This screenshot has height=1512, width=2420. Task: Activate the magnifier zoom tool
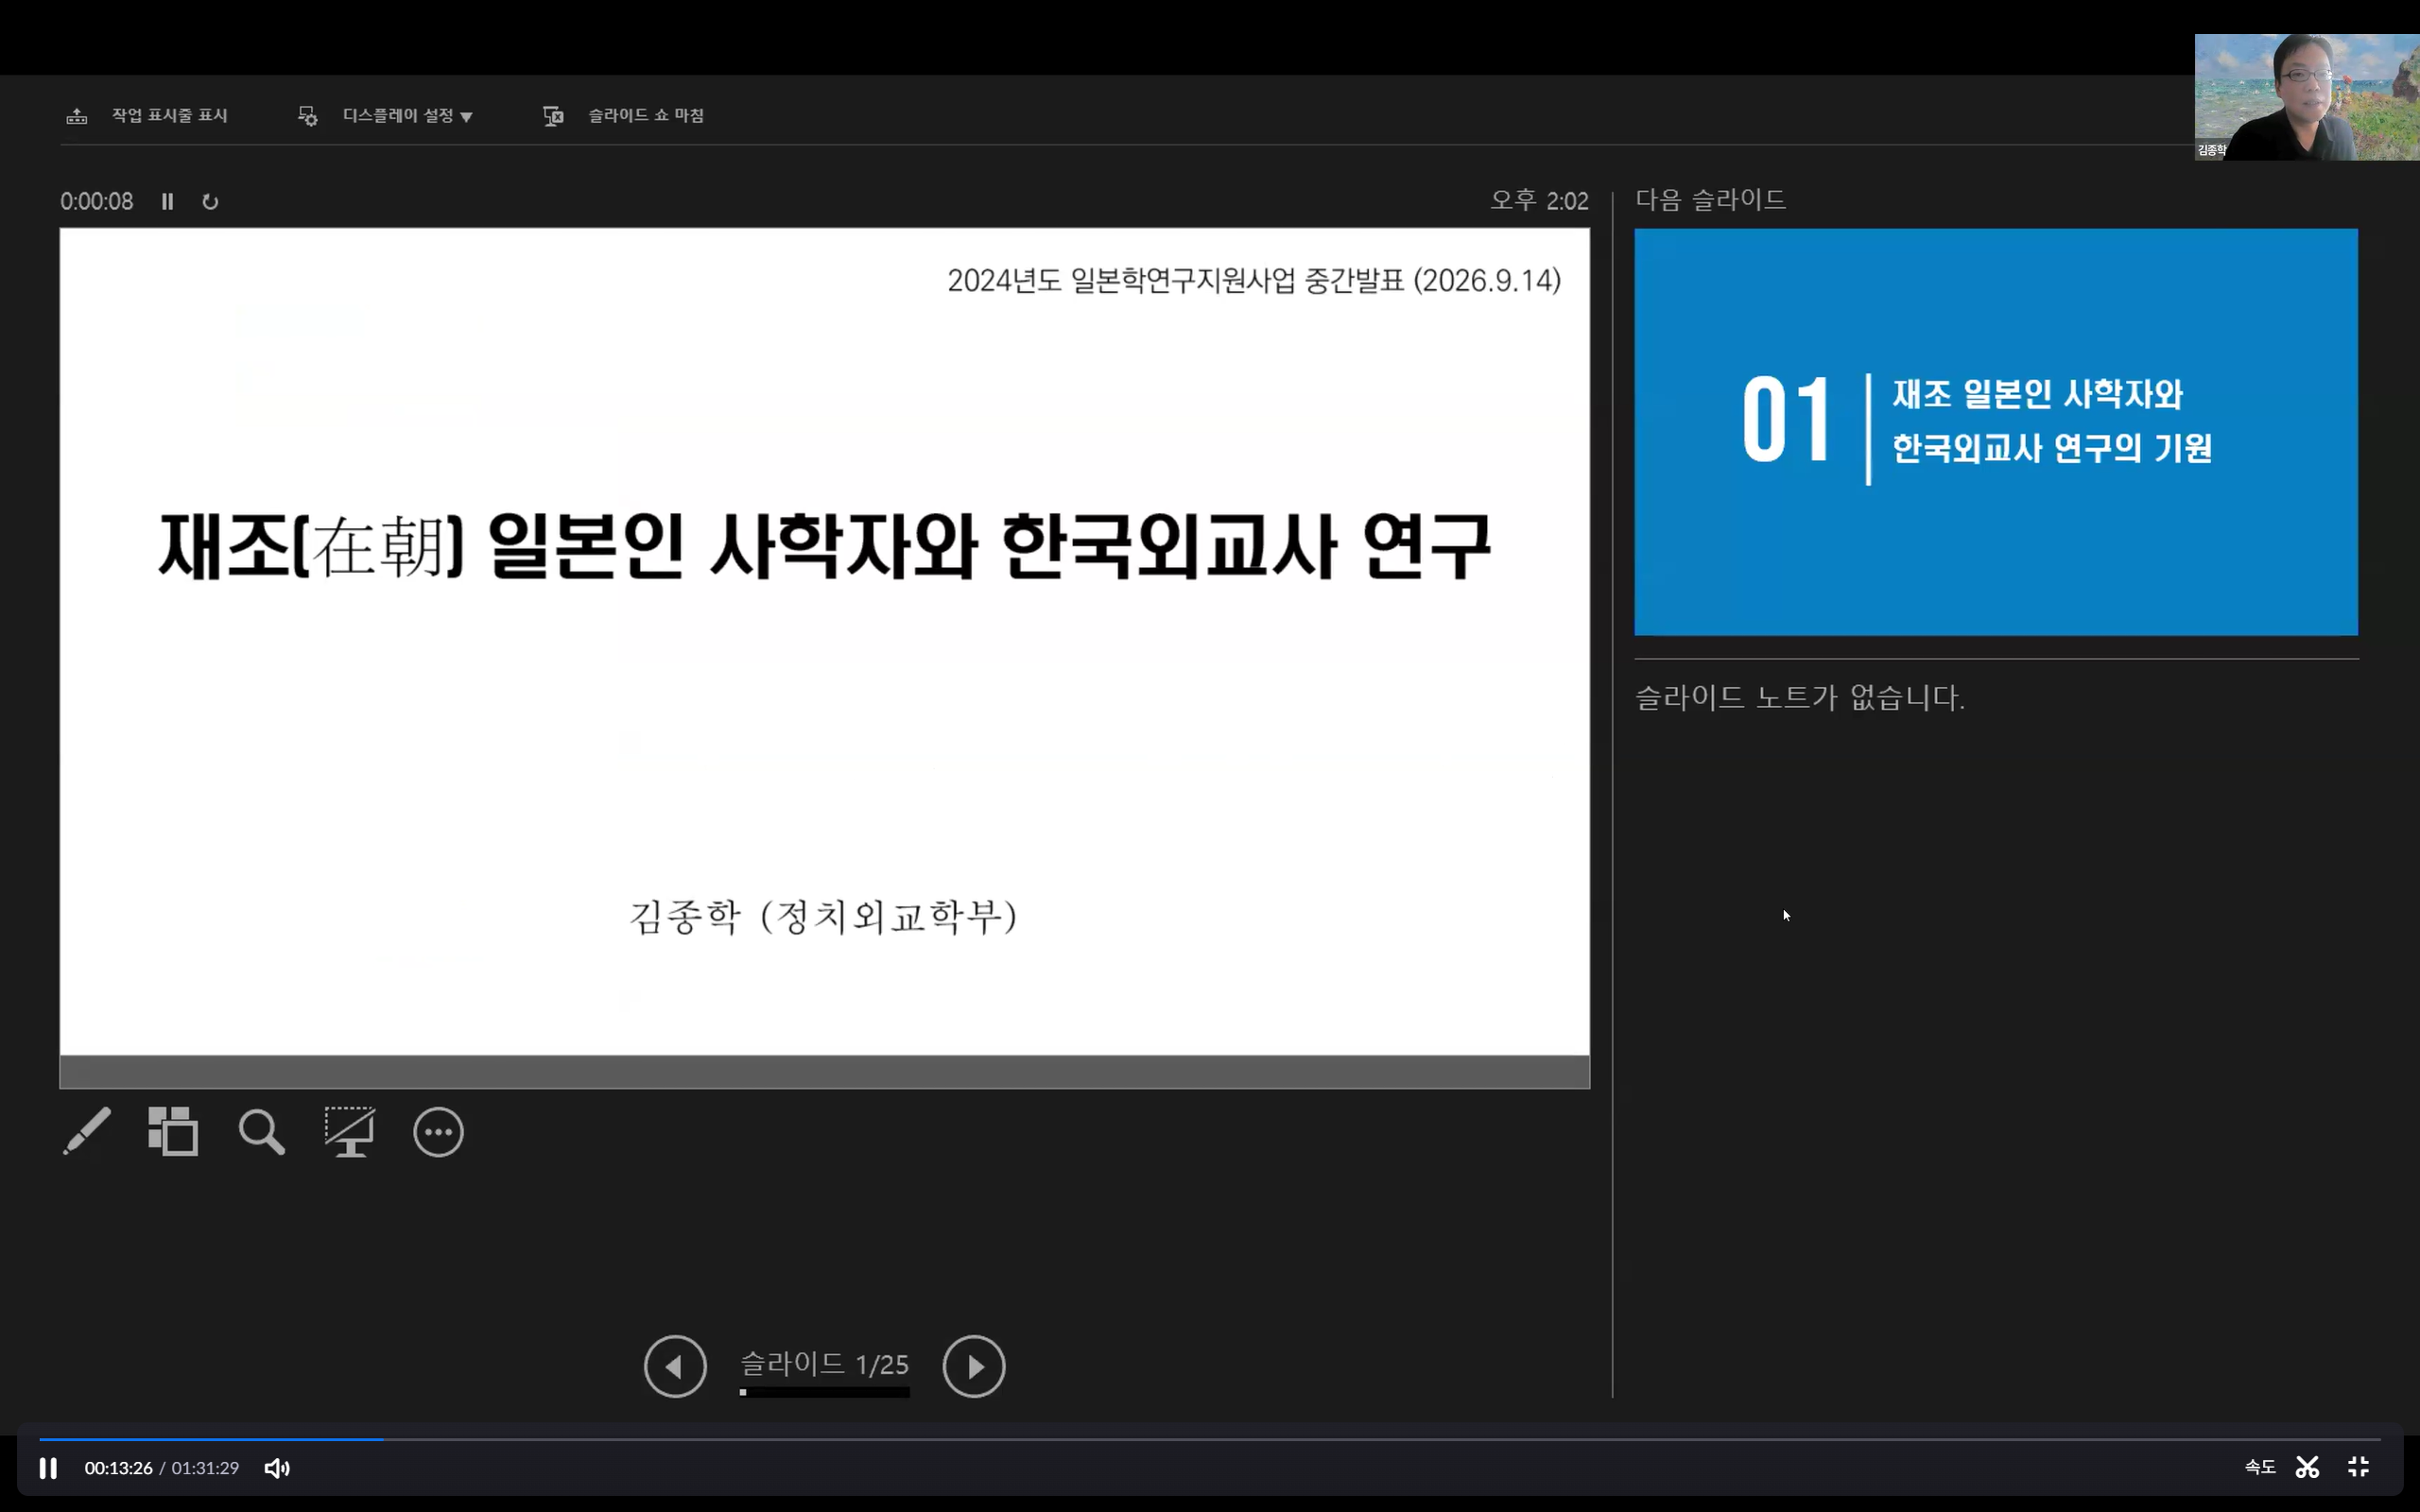pos(261,1132)
